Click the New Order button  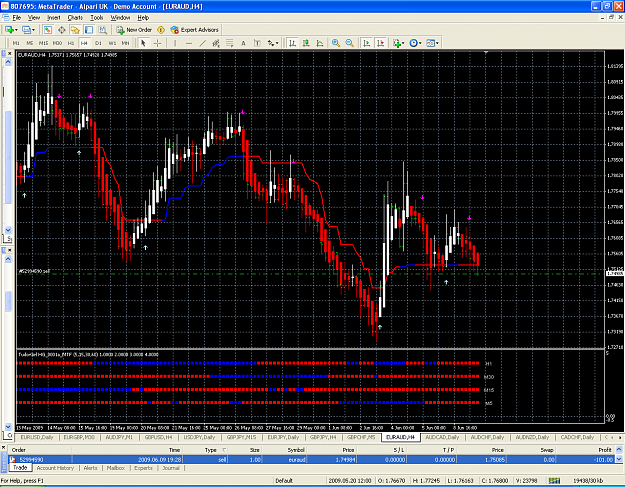134,30
